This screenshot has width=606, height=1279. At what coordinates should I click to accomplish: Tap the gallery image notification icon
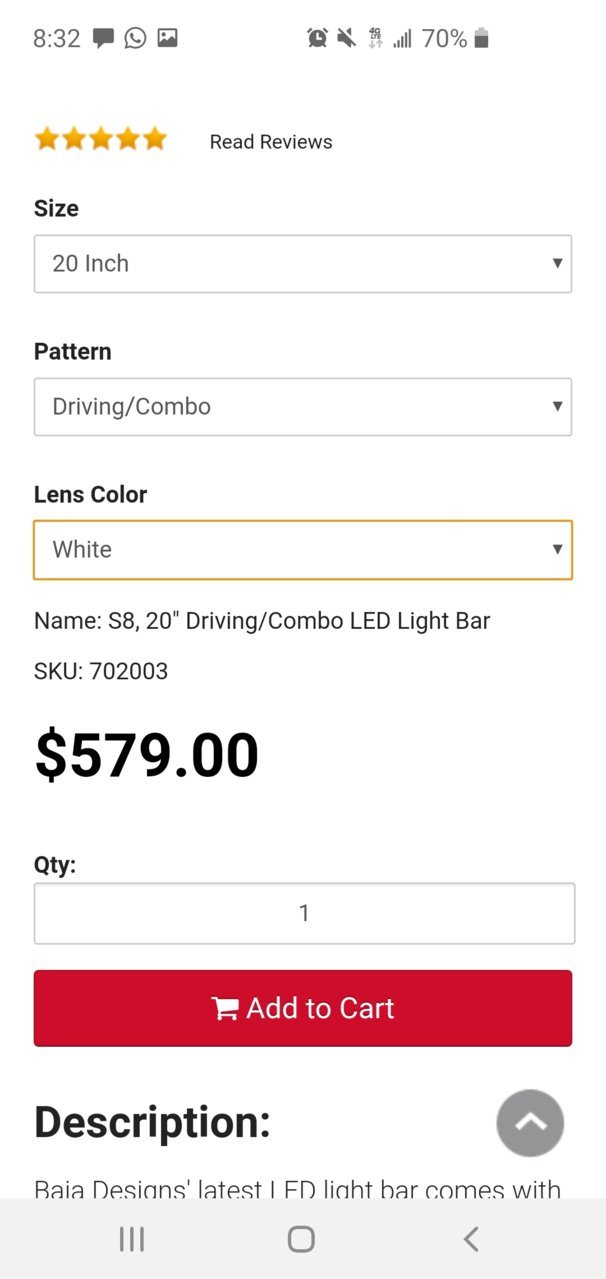click(167, 38)
